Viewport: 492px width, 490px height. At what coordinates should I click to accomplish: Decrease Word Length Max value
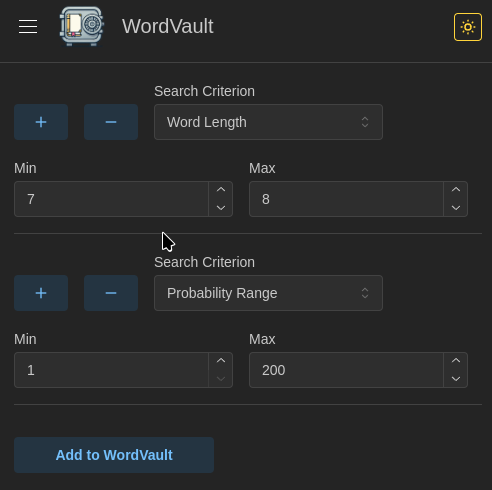click(456, 208)
